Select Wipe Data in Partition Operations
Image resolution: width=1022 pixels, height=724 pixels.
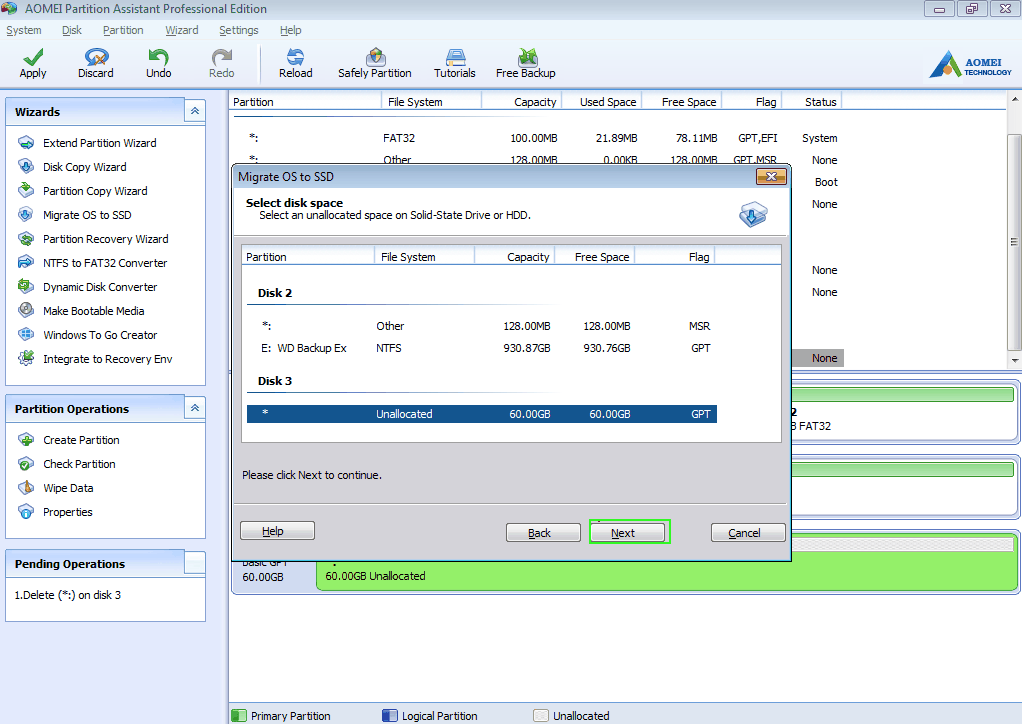[x=68, y=488]
